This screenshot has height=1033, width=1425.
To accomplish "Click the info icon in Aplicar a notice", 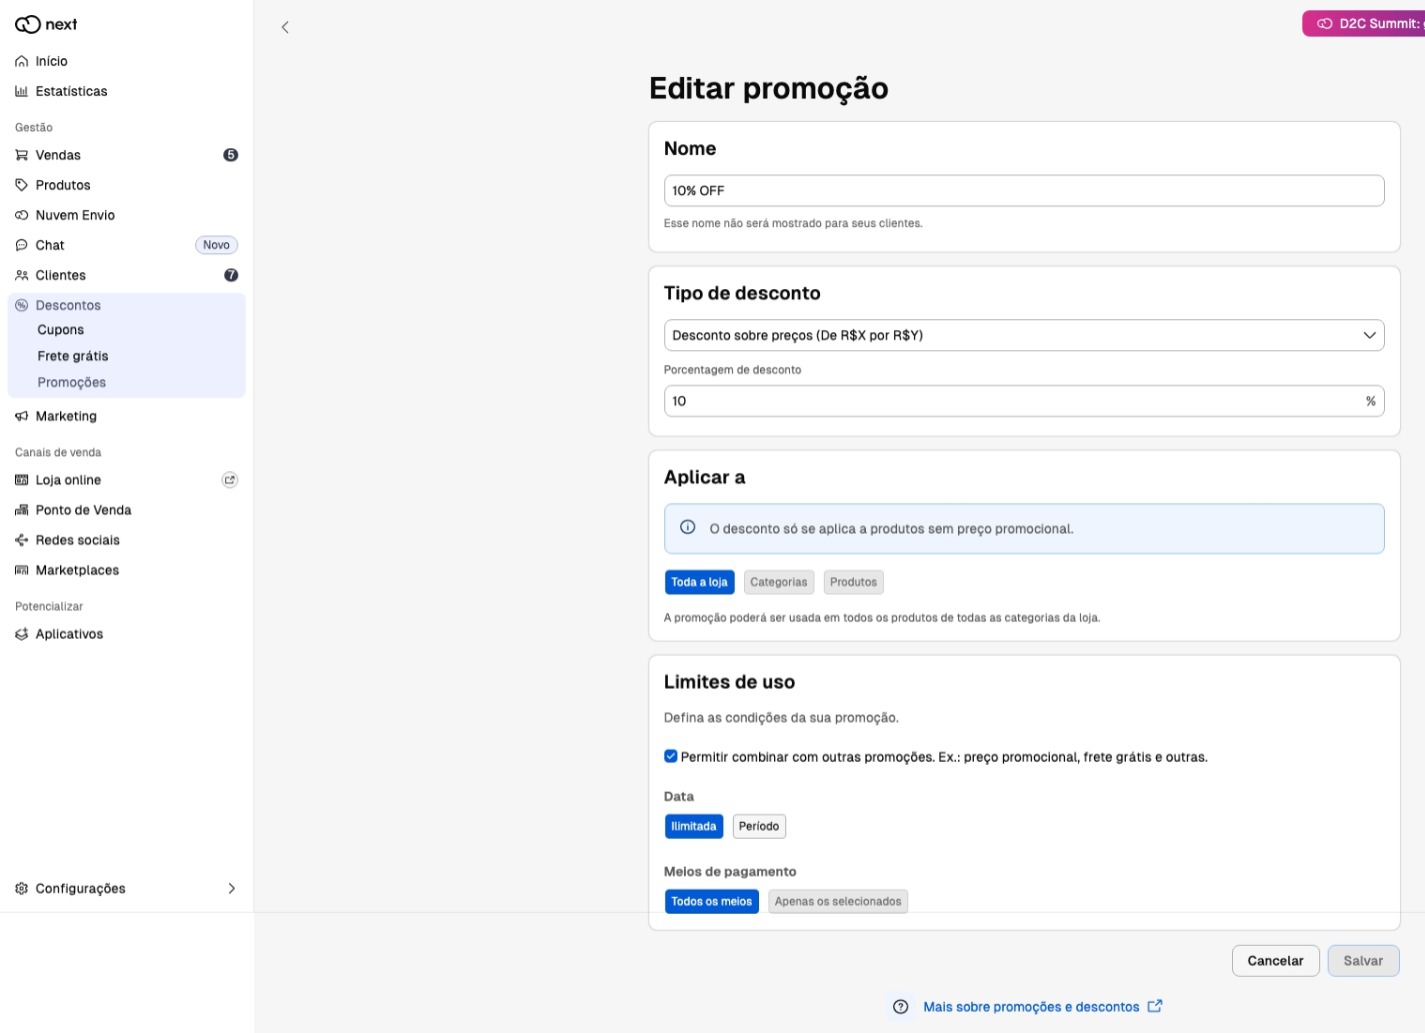I will (688, 528).
